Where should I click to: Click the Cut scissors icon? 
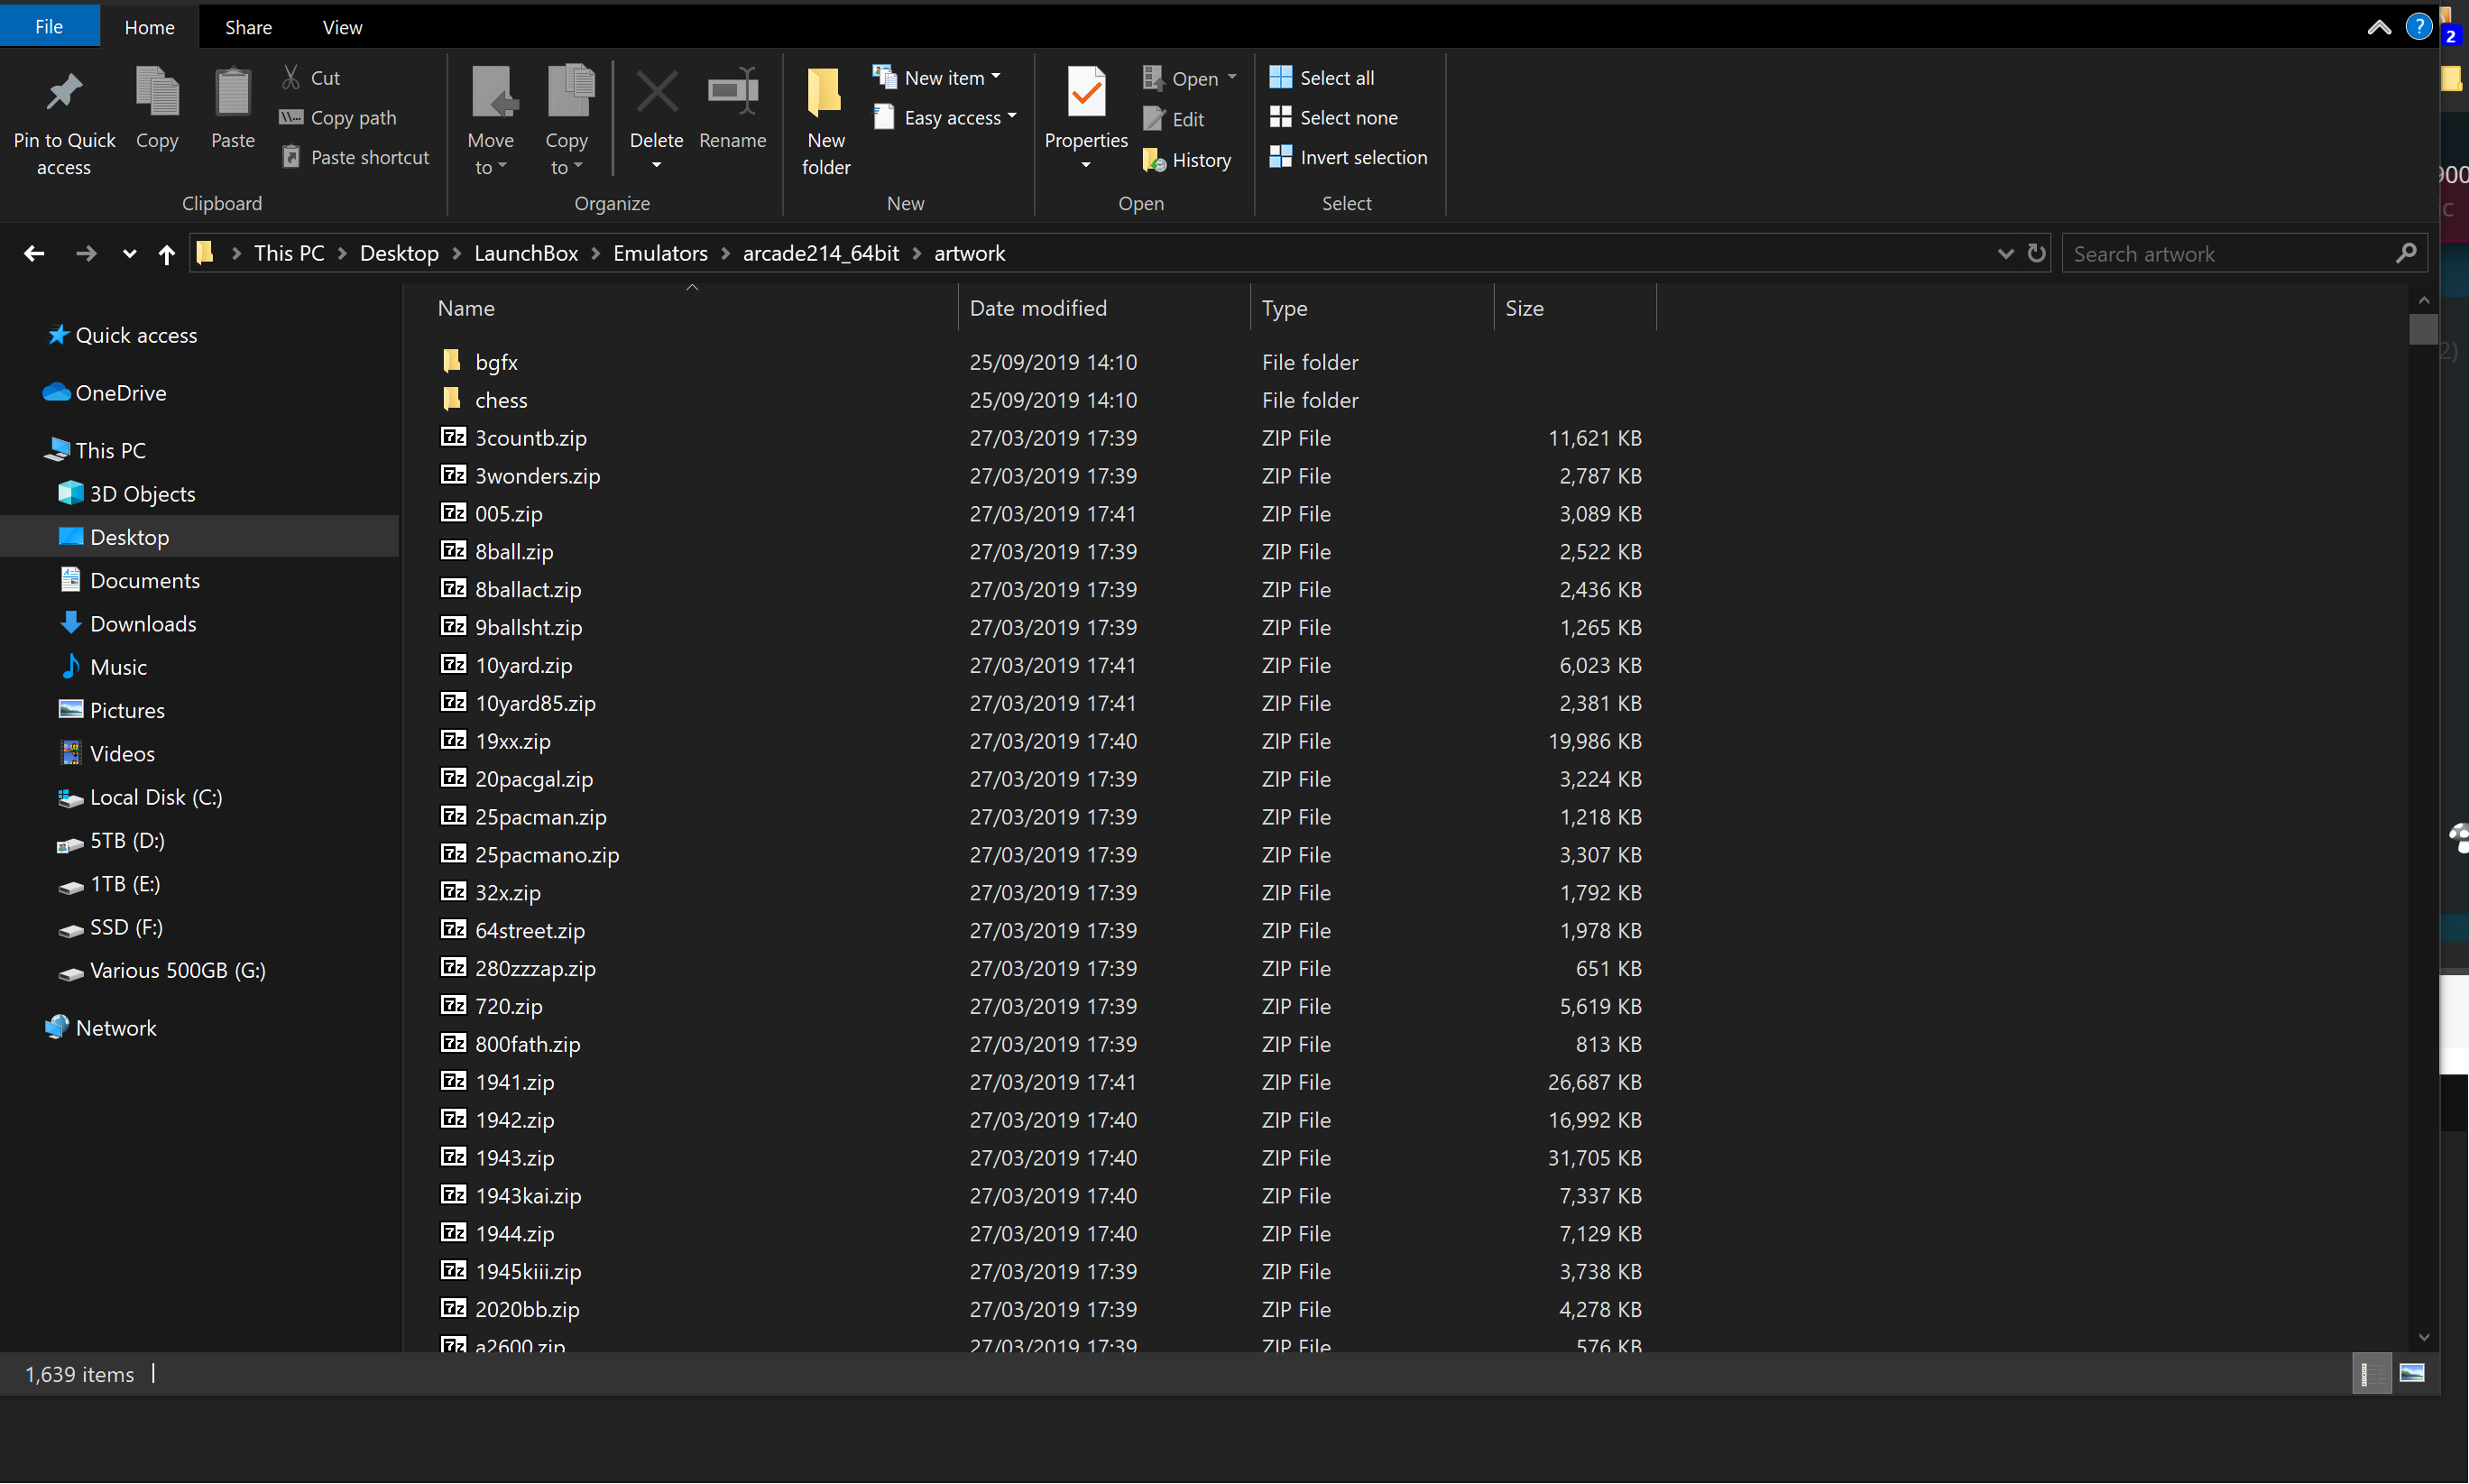point(291,77)
